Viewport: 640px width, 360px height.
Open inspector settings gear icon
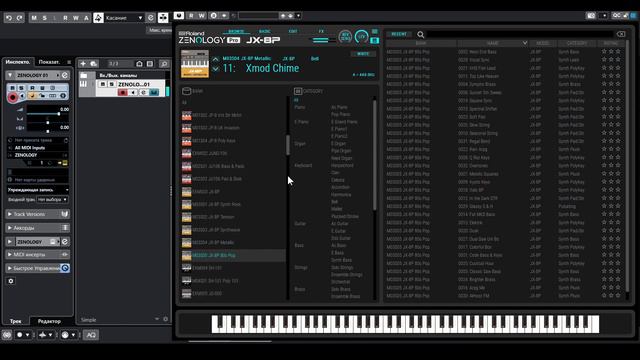pyautogui.click(x=11, y=281)
